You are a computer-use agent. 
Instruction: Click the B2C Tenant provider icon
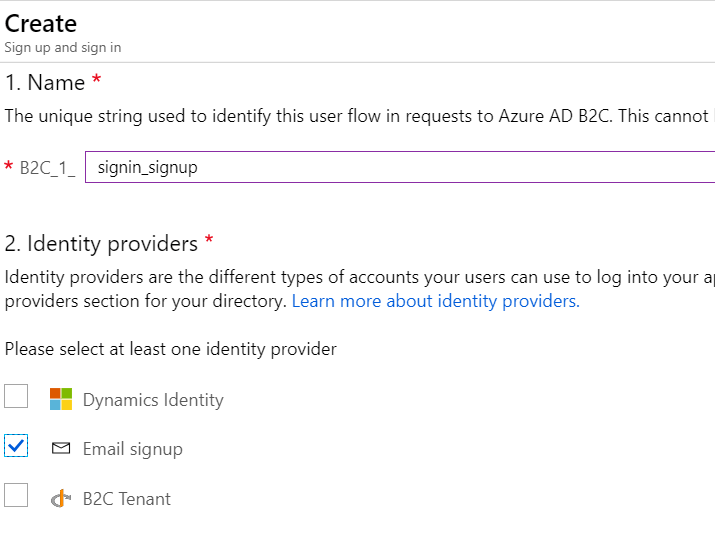tap(61, 498)
